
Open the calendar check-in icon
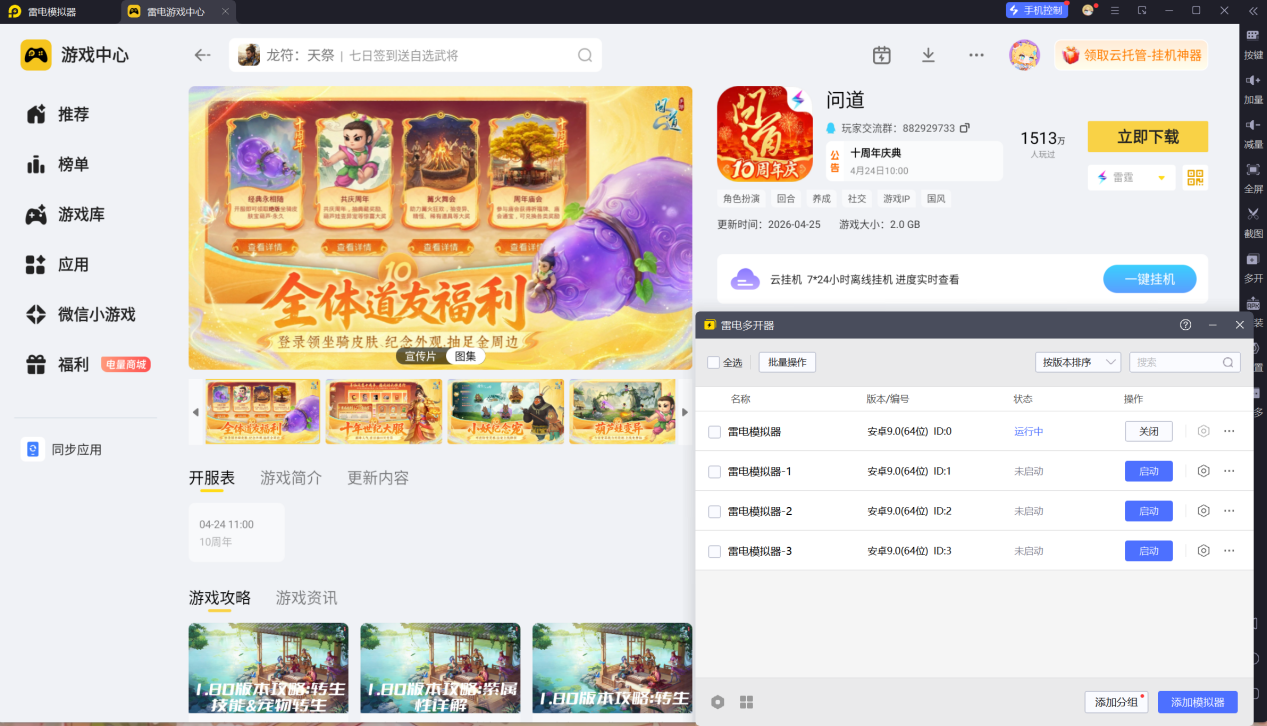(881, 55)
